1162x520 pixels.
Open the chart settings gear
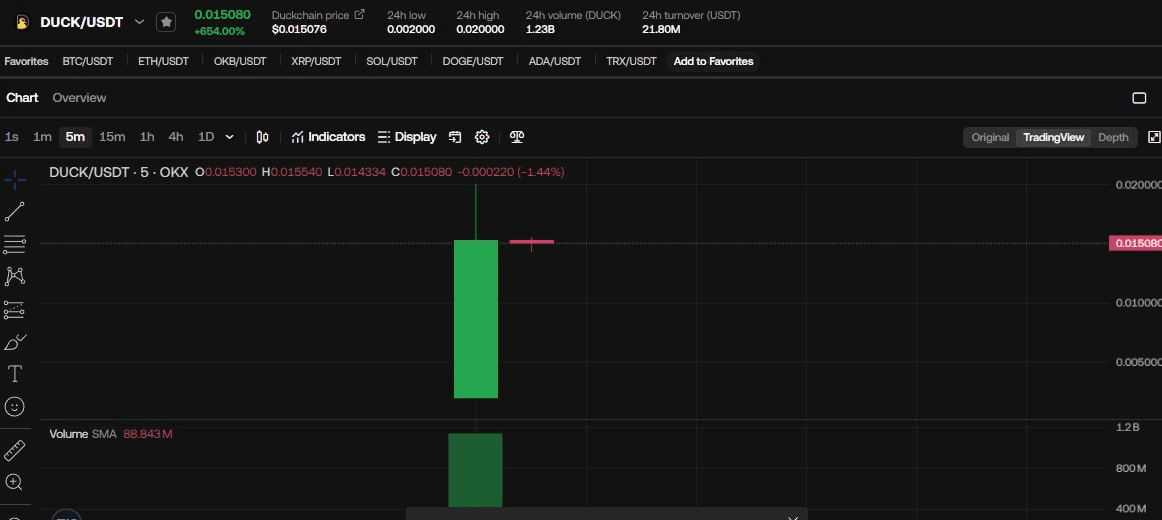tap(482, 137)
